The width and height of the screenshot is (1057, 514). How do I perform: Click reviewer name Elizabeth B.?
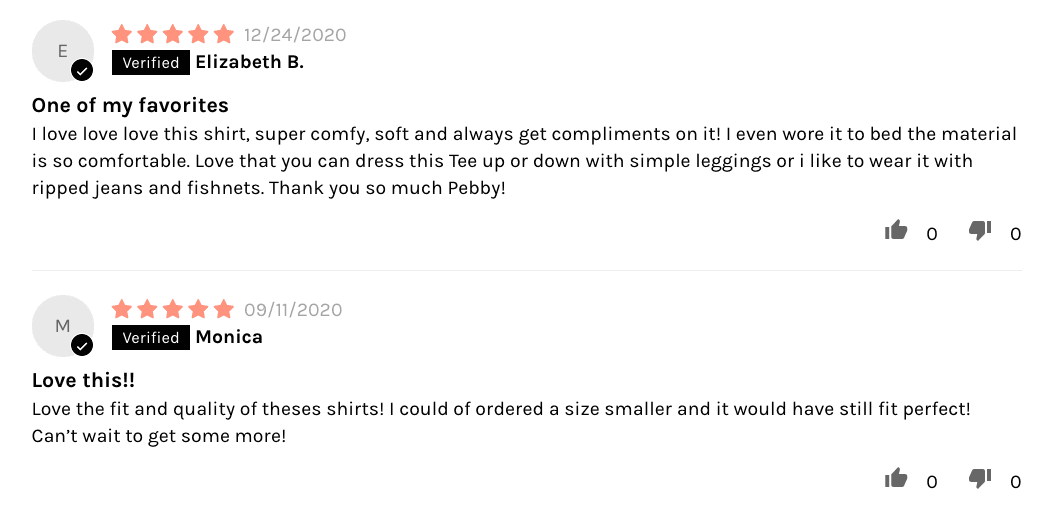[249, 63]
